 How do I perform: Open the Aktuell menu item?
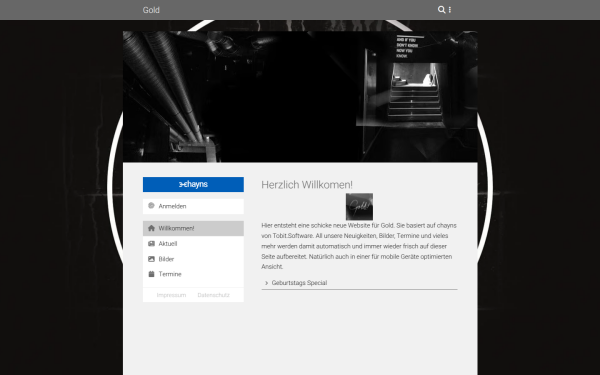coord(193,244)
